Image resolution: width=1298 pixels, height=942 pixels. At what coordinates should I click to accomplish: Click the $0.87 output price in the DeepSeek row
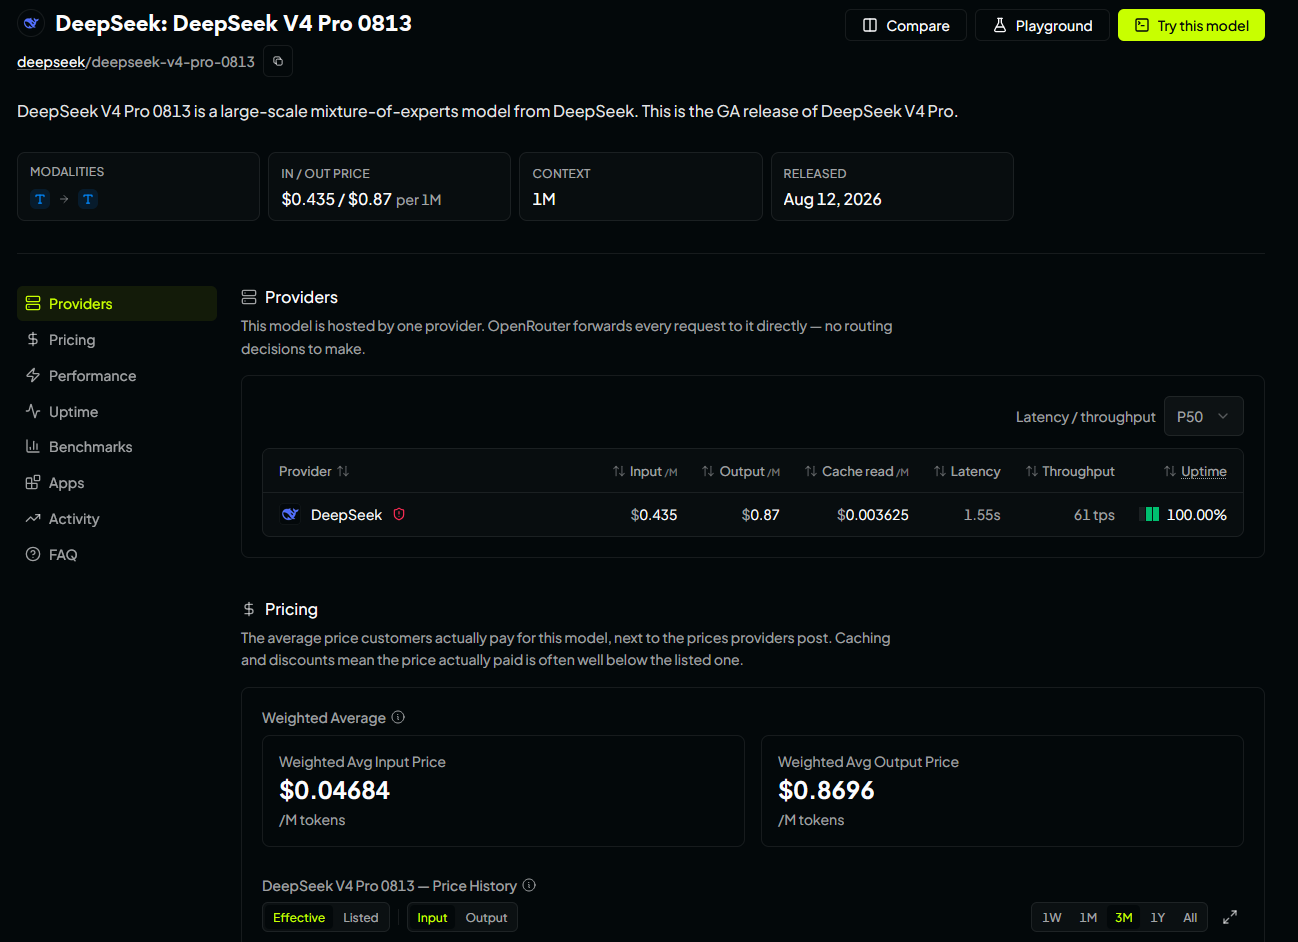pyautogui.click(x=761, y=515)
